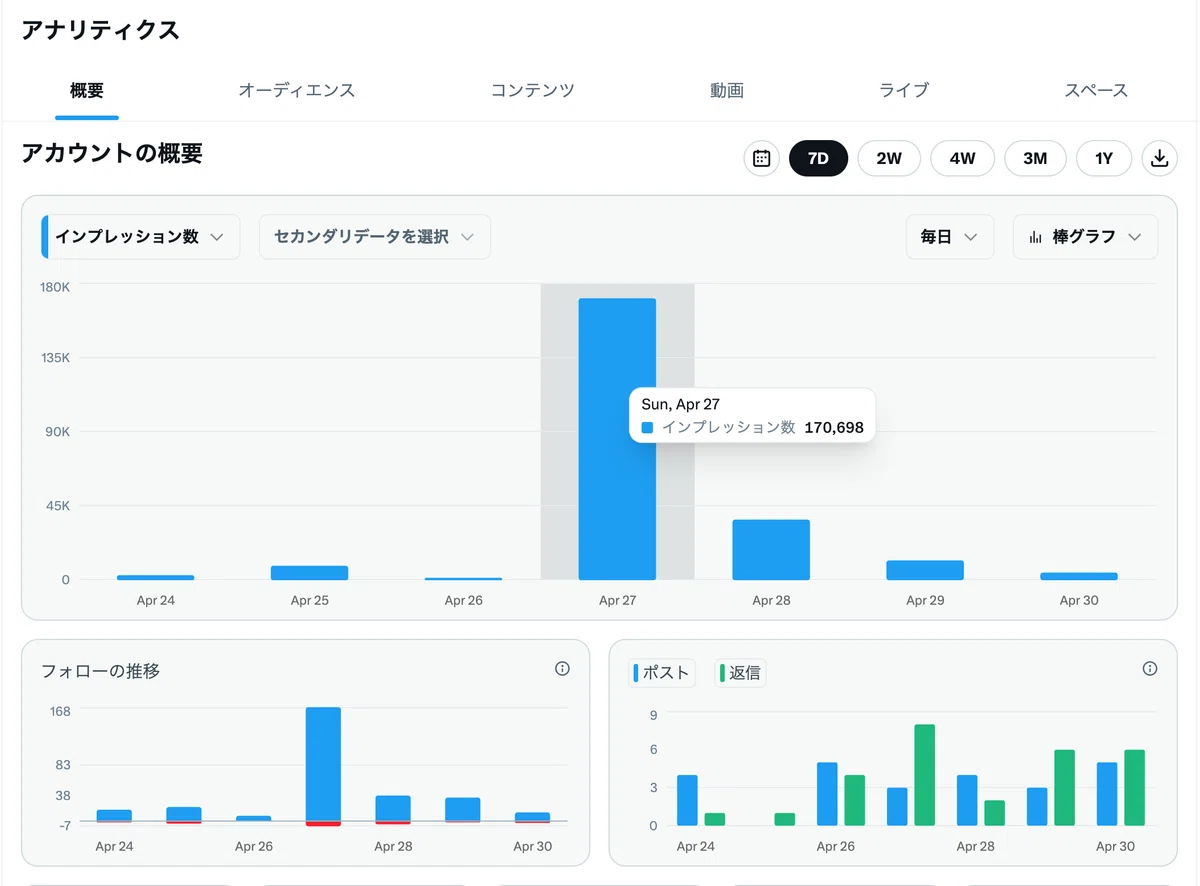Click the -7 label in follower chart
Viewport: 1200px width, 886px height.
(64, 825)
